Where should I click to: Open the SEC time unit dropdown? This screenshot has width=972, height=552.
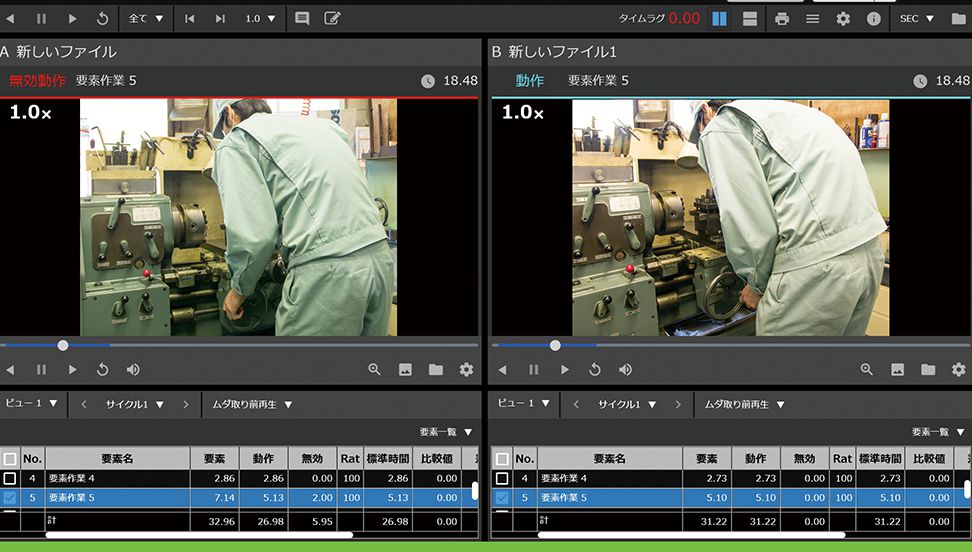pos(919,19)
